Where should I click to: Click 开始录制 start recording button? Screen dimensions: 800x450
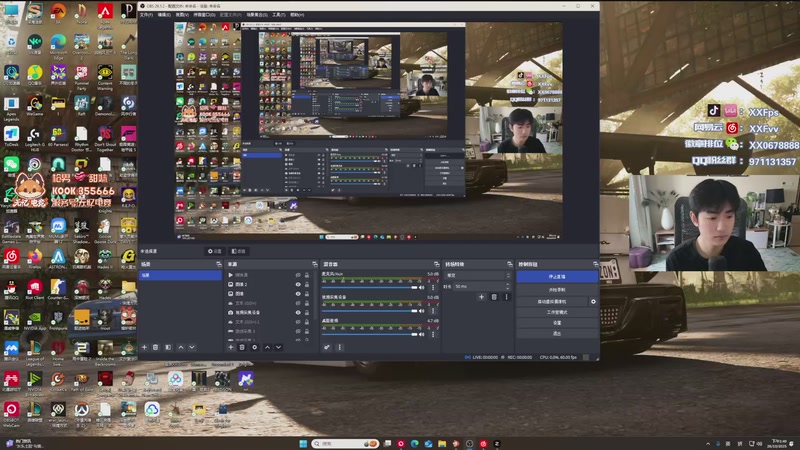tap(557, 289)
